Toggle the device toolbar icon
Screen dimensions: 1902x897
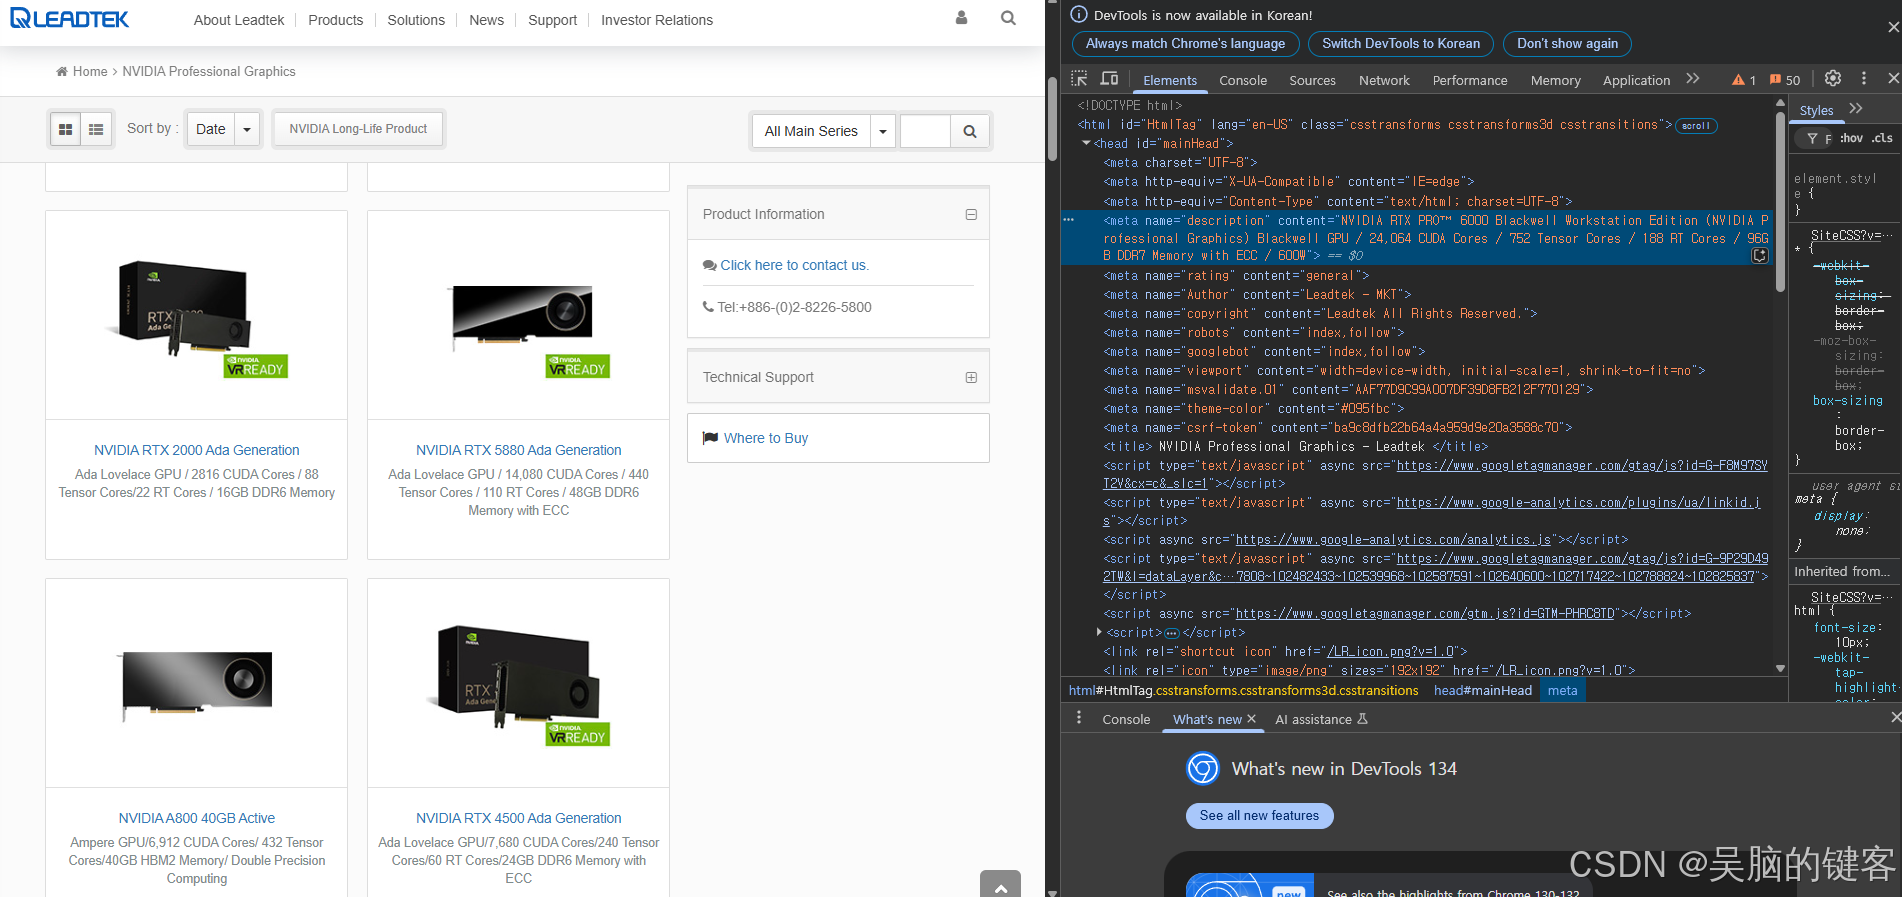(x=1109, y=79)
